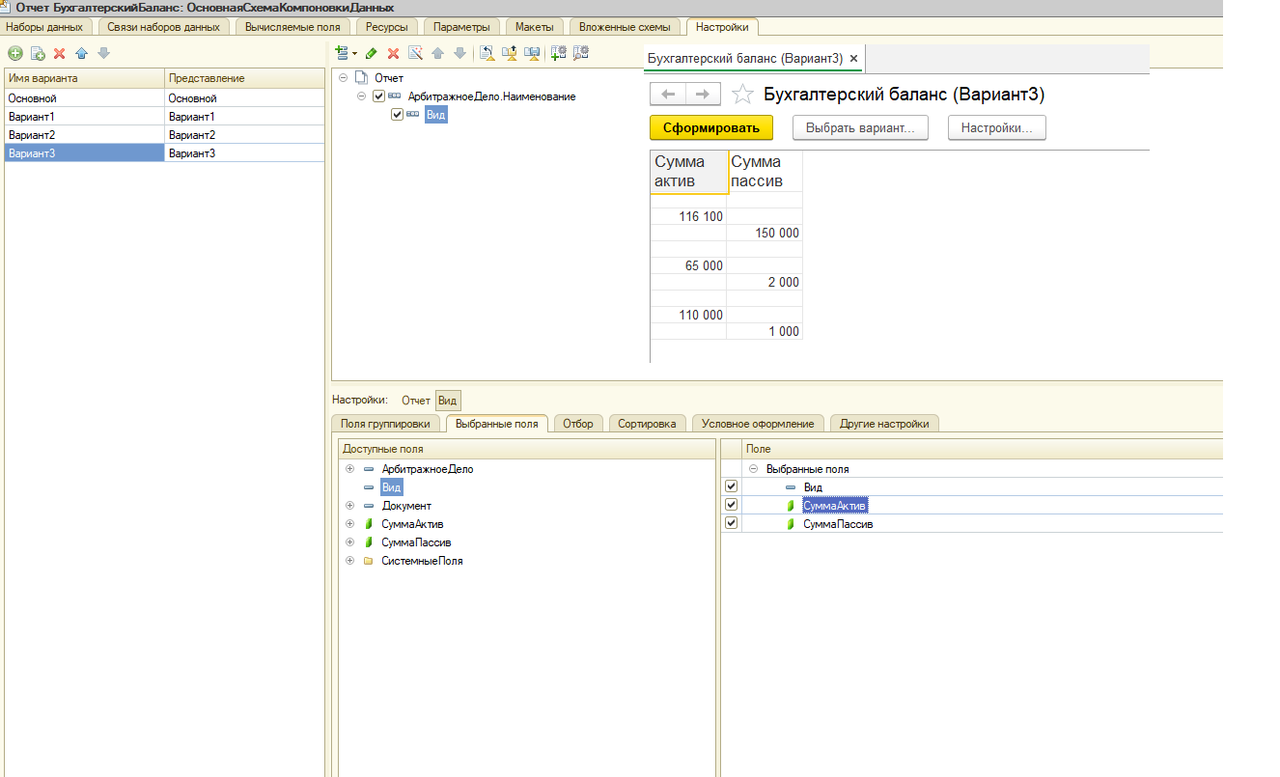
Task: Move variant down with gray arrow
Action: pyautogui.click(x=104, y=53)
